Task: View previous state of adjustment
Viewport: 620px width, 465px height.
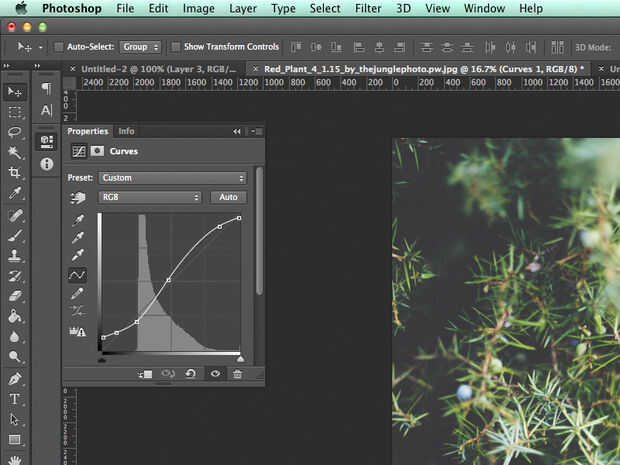Action: pyautogui.click(x=168, y=374)
